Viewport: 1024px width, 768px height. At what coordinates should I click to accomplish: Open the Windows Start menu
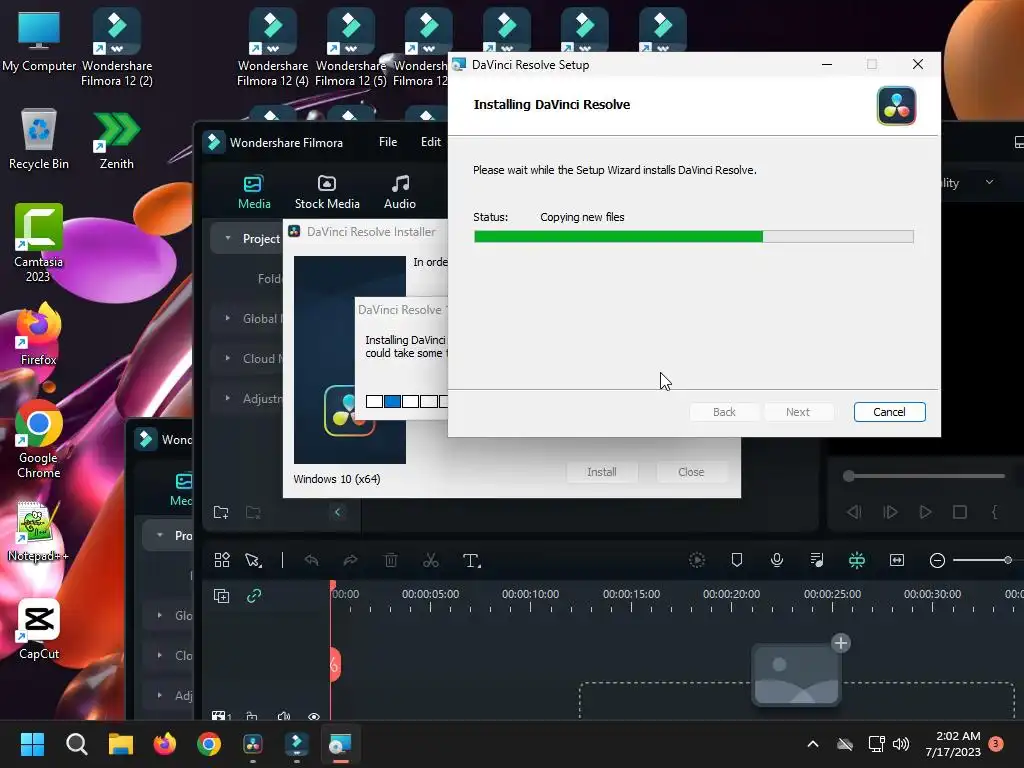(x=32, y=744)
